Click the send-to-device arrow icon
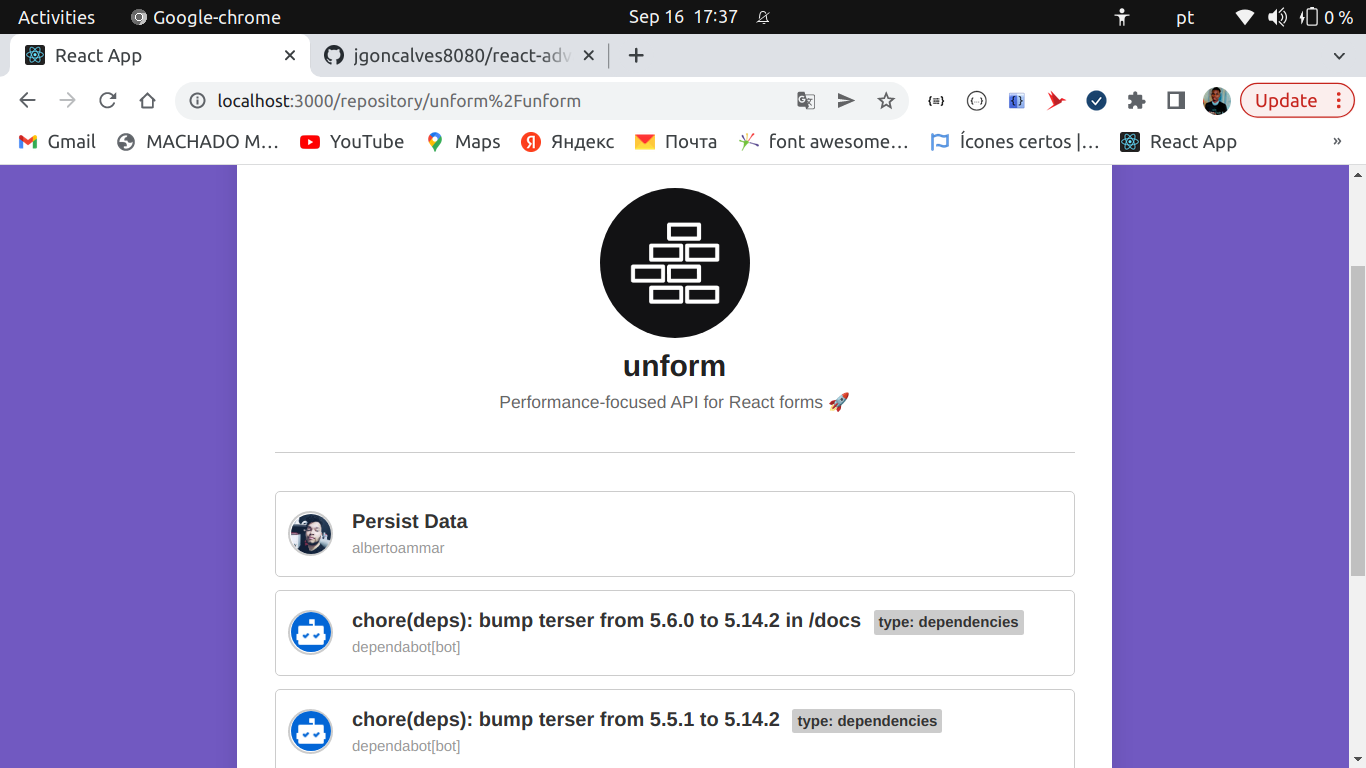 click(846, 101)
